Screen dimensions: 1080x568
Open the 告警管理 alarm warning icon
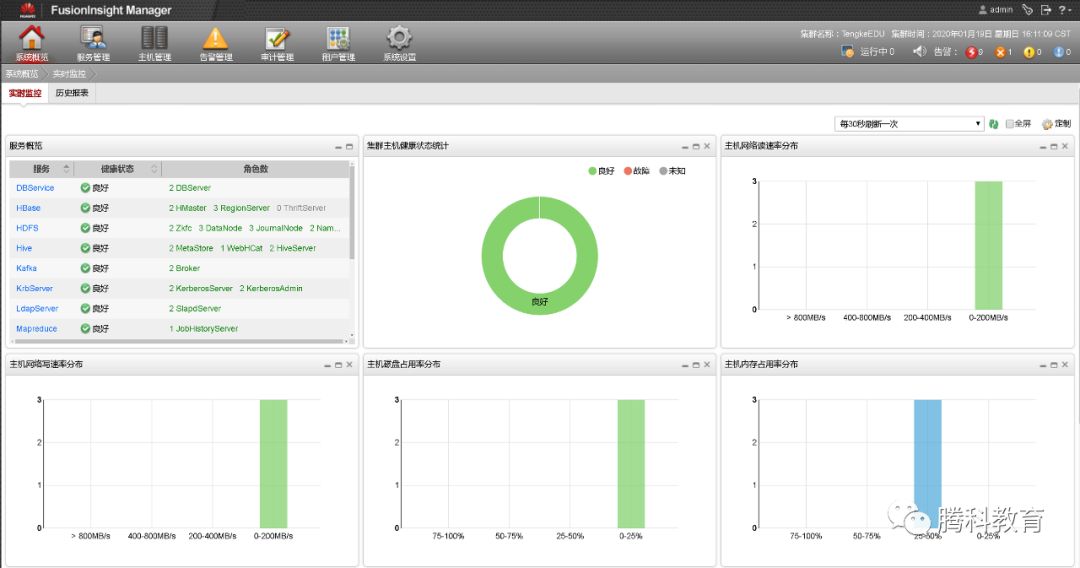pyautogui.click(x=216, y=38)
